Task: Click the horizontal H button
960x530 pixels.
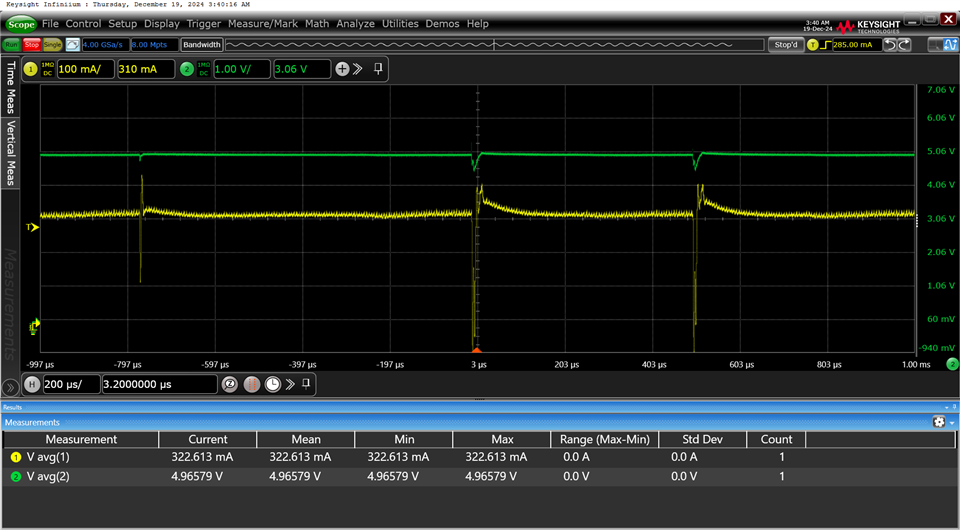Action: [x=32, y=384]
